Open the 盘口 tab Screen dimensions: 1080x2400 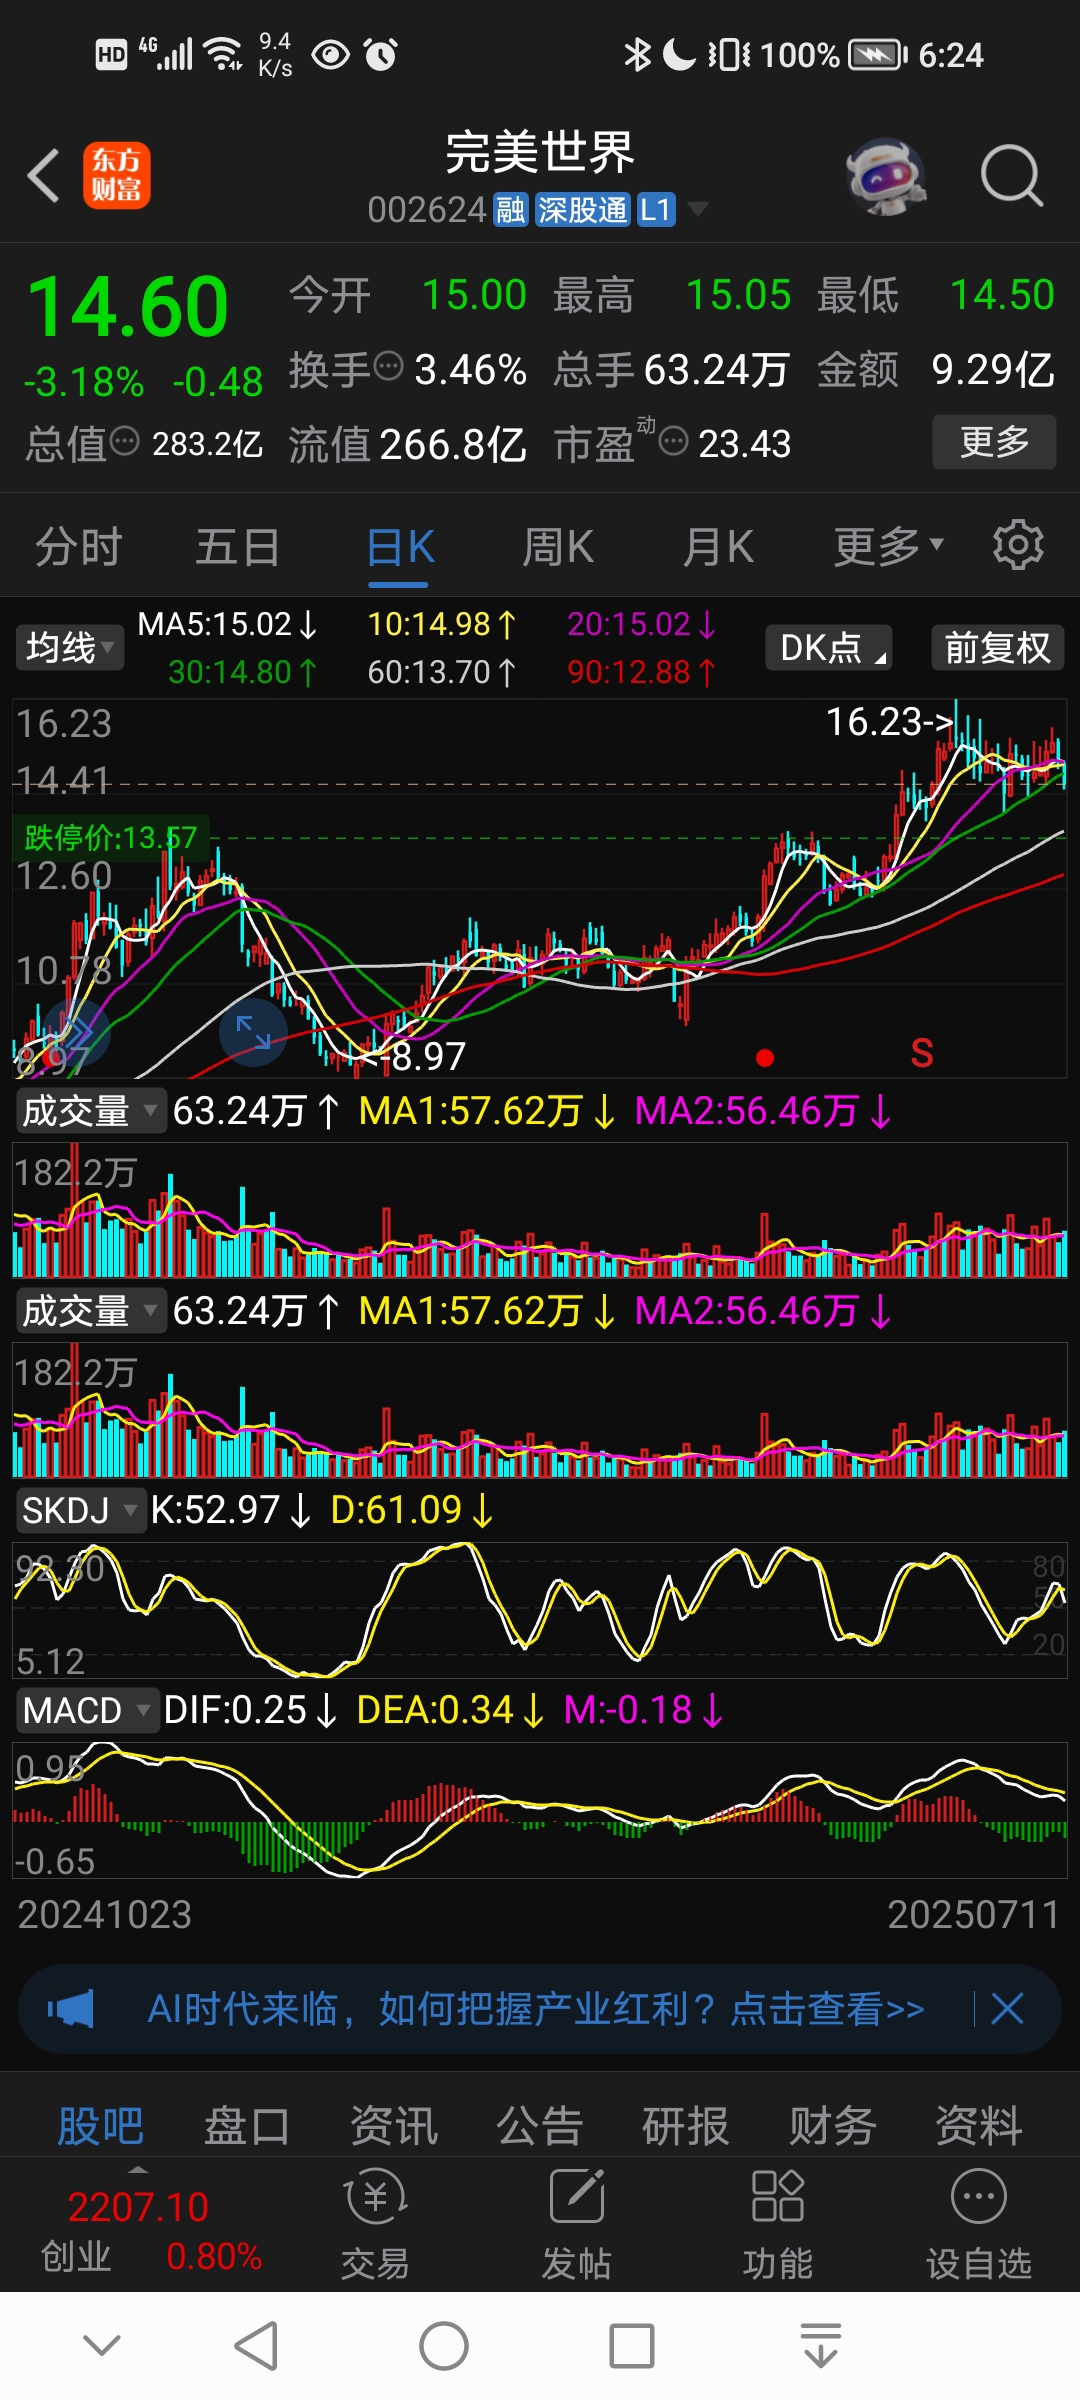247,2126
